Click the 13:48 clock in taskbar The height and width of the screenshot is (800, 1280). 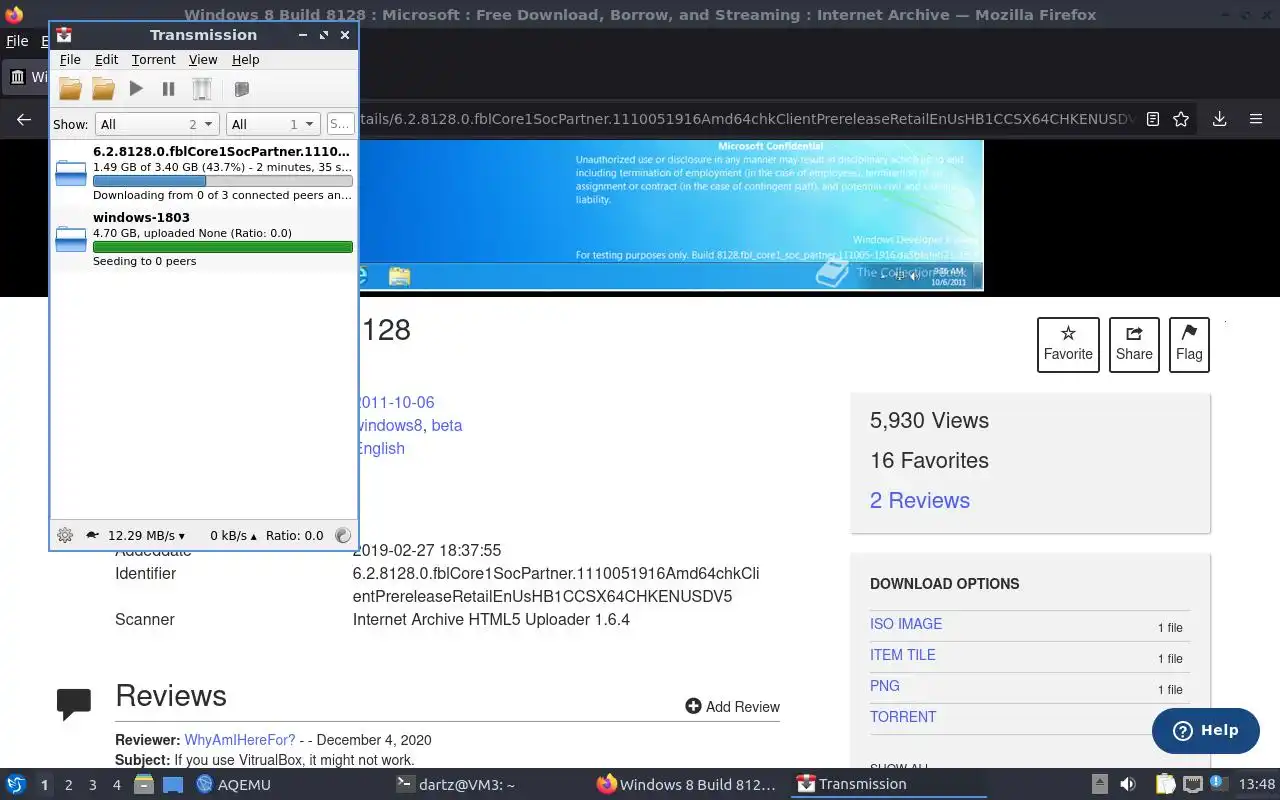[x=1257, y=785]
